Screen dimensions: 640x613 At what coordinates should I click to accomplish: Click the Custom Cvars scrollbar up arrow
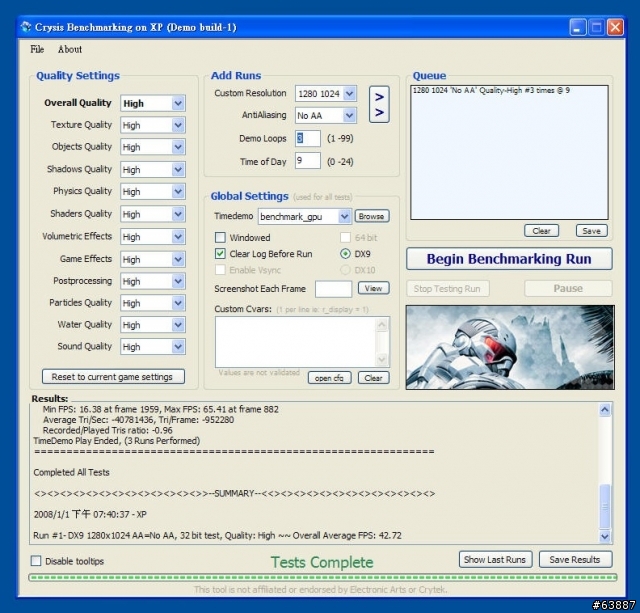coord(382,324)
